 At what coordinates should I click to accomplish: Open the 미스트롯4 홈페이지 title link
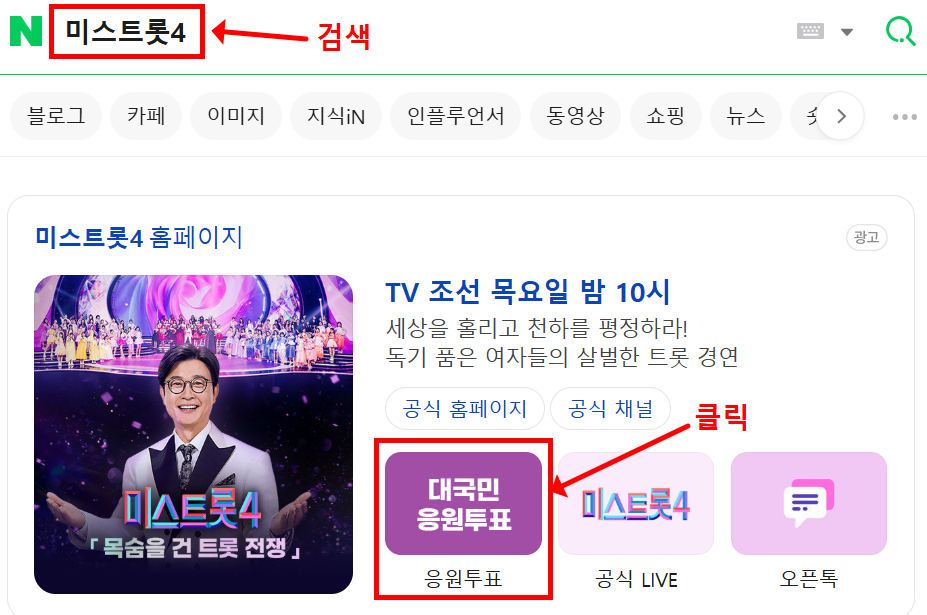pos(139,238)
